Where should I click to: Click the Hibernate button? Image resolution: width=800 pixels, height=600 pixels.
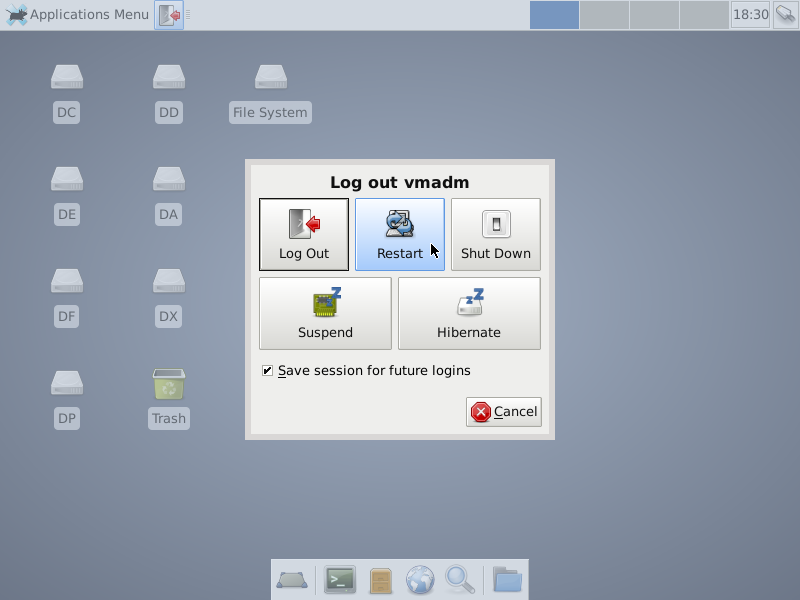469,313
